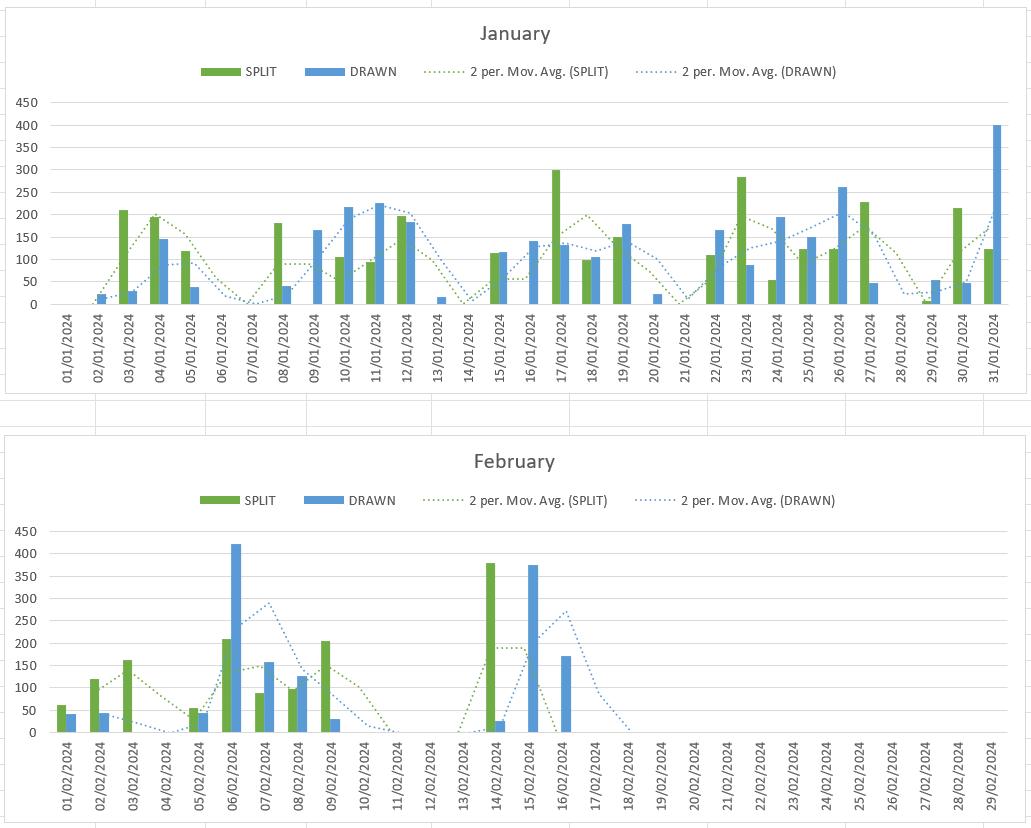Click DRAWN legend entry in February chart

[350, 500]
